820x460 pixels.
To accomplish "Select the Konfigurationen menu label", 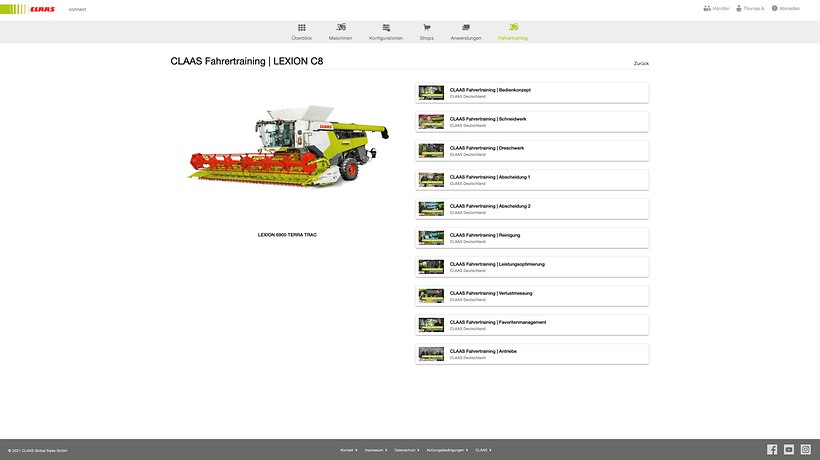I will [386, 38].
